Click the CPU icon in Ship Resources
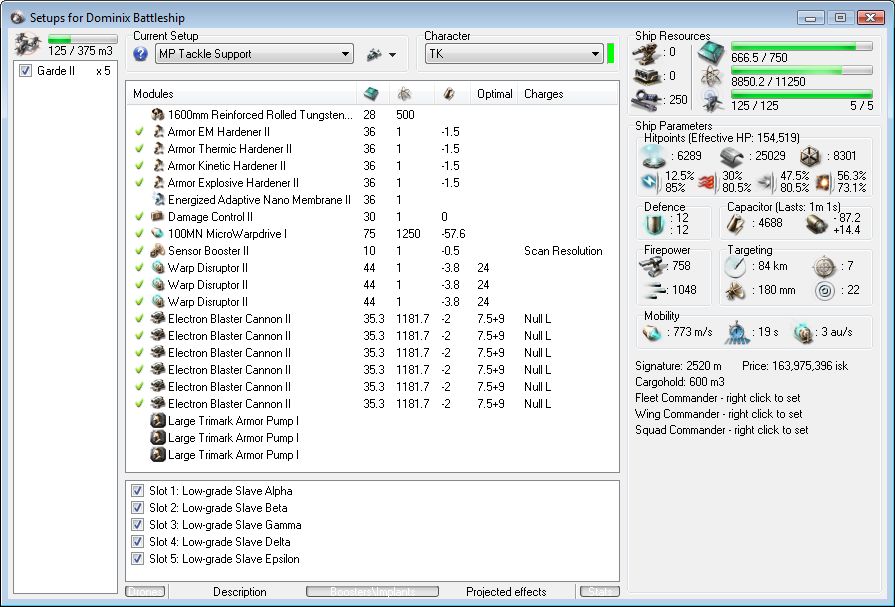The width and height of the screenshot is (895, 607). point(711,53)
